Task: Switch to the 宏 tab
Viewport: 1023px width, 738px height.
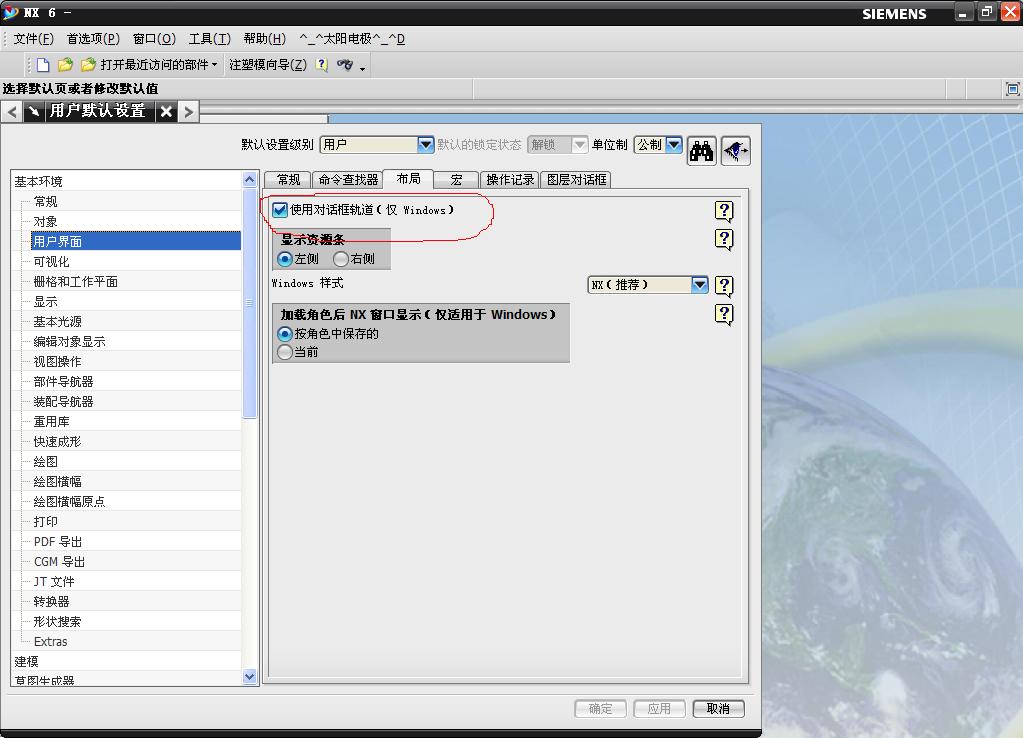Action: pos(456,179)
